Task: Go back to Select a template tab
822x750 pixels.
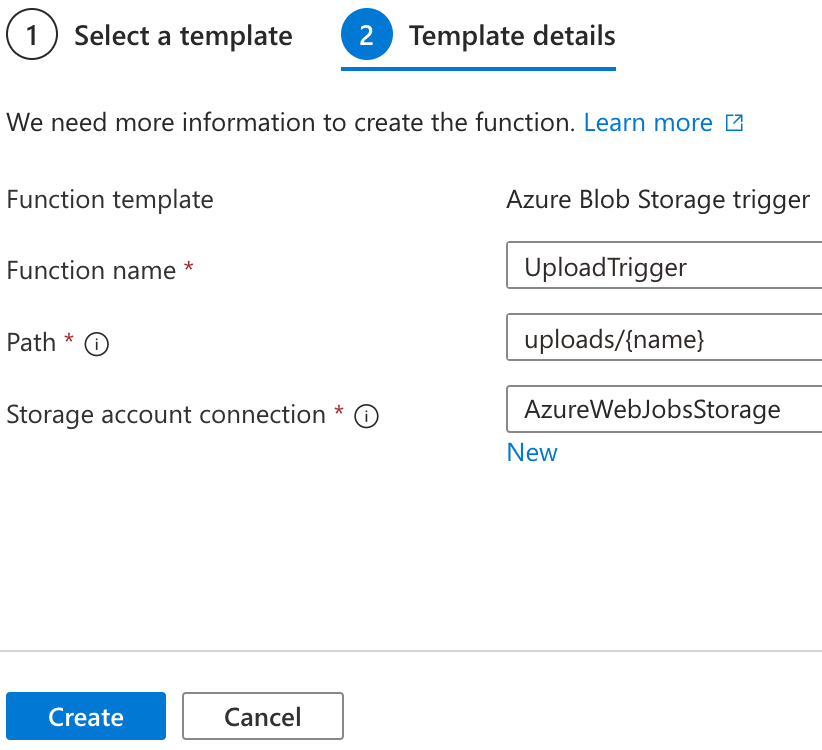Action: coord(183,37)
